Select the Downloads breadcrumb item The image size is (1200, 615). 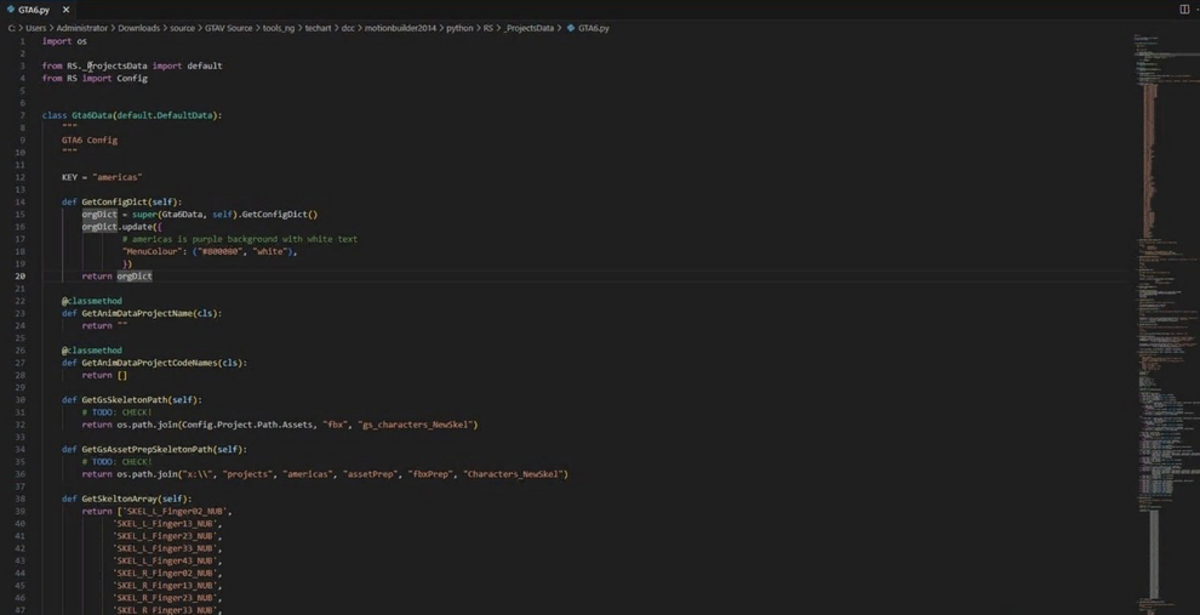(x=135, y=28)
